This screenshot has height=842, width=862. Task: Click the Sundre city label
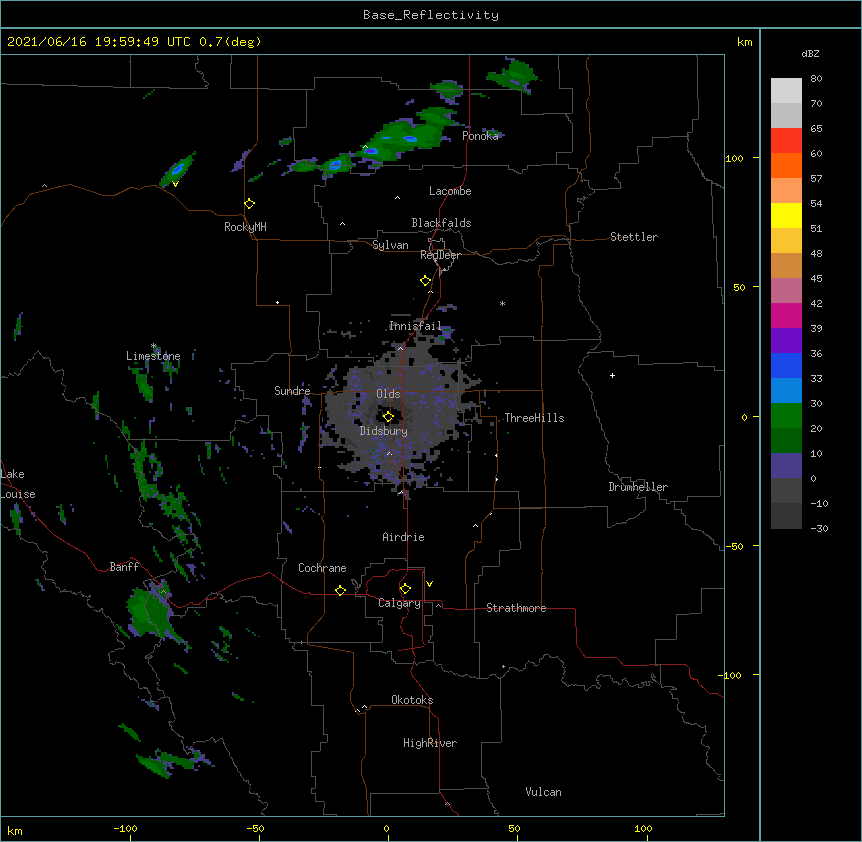[292, 391]
